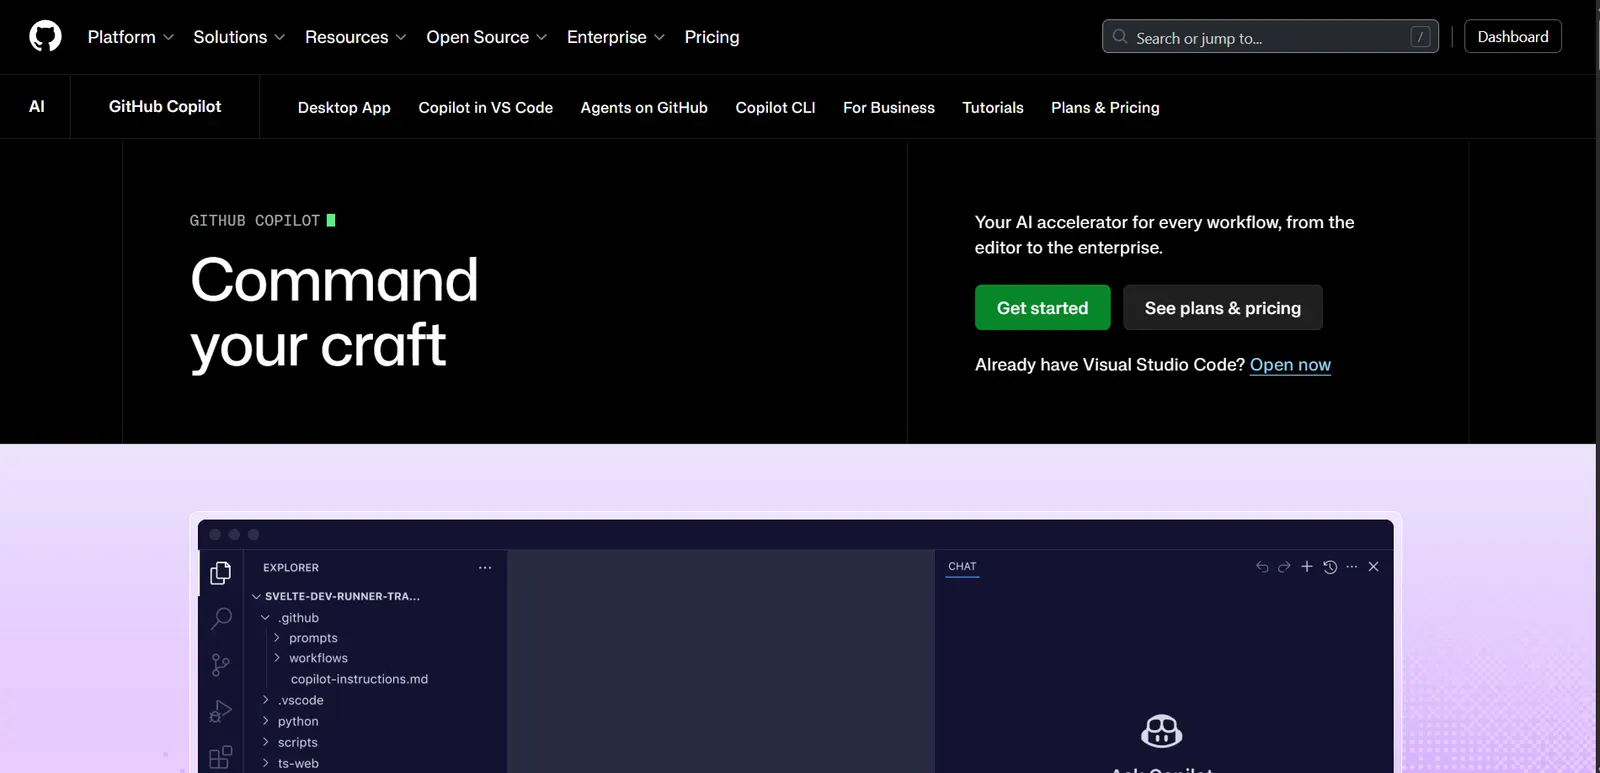Expand the Solutions menu
The height and width of the screenshot is (773, 1600).
(x=239, y=37)
